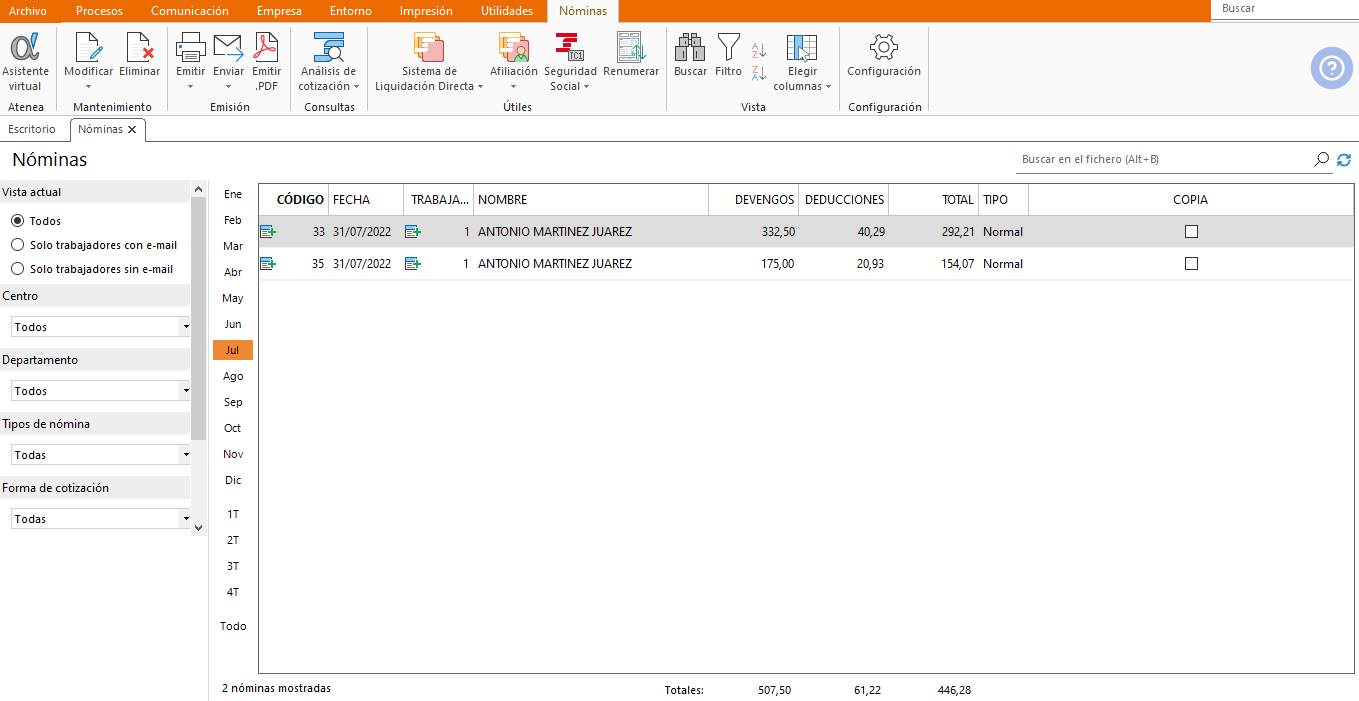Open the Asistente virtual Atenea
This screenshot has height=701, width=1359.
(25, 62)
